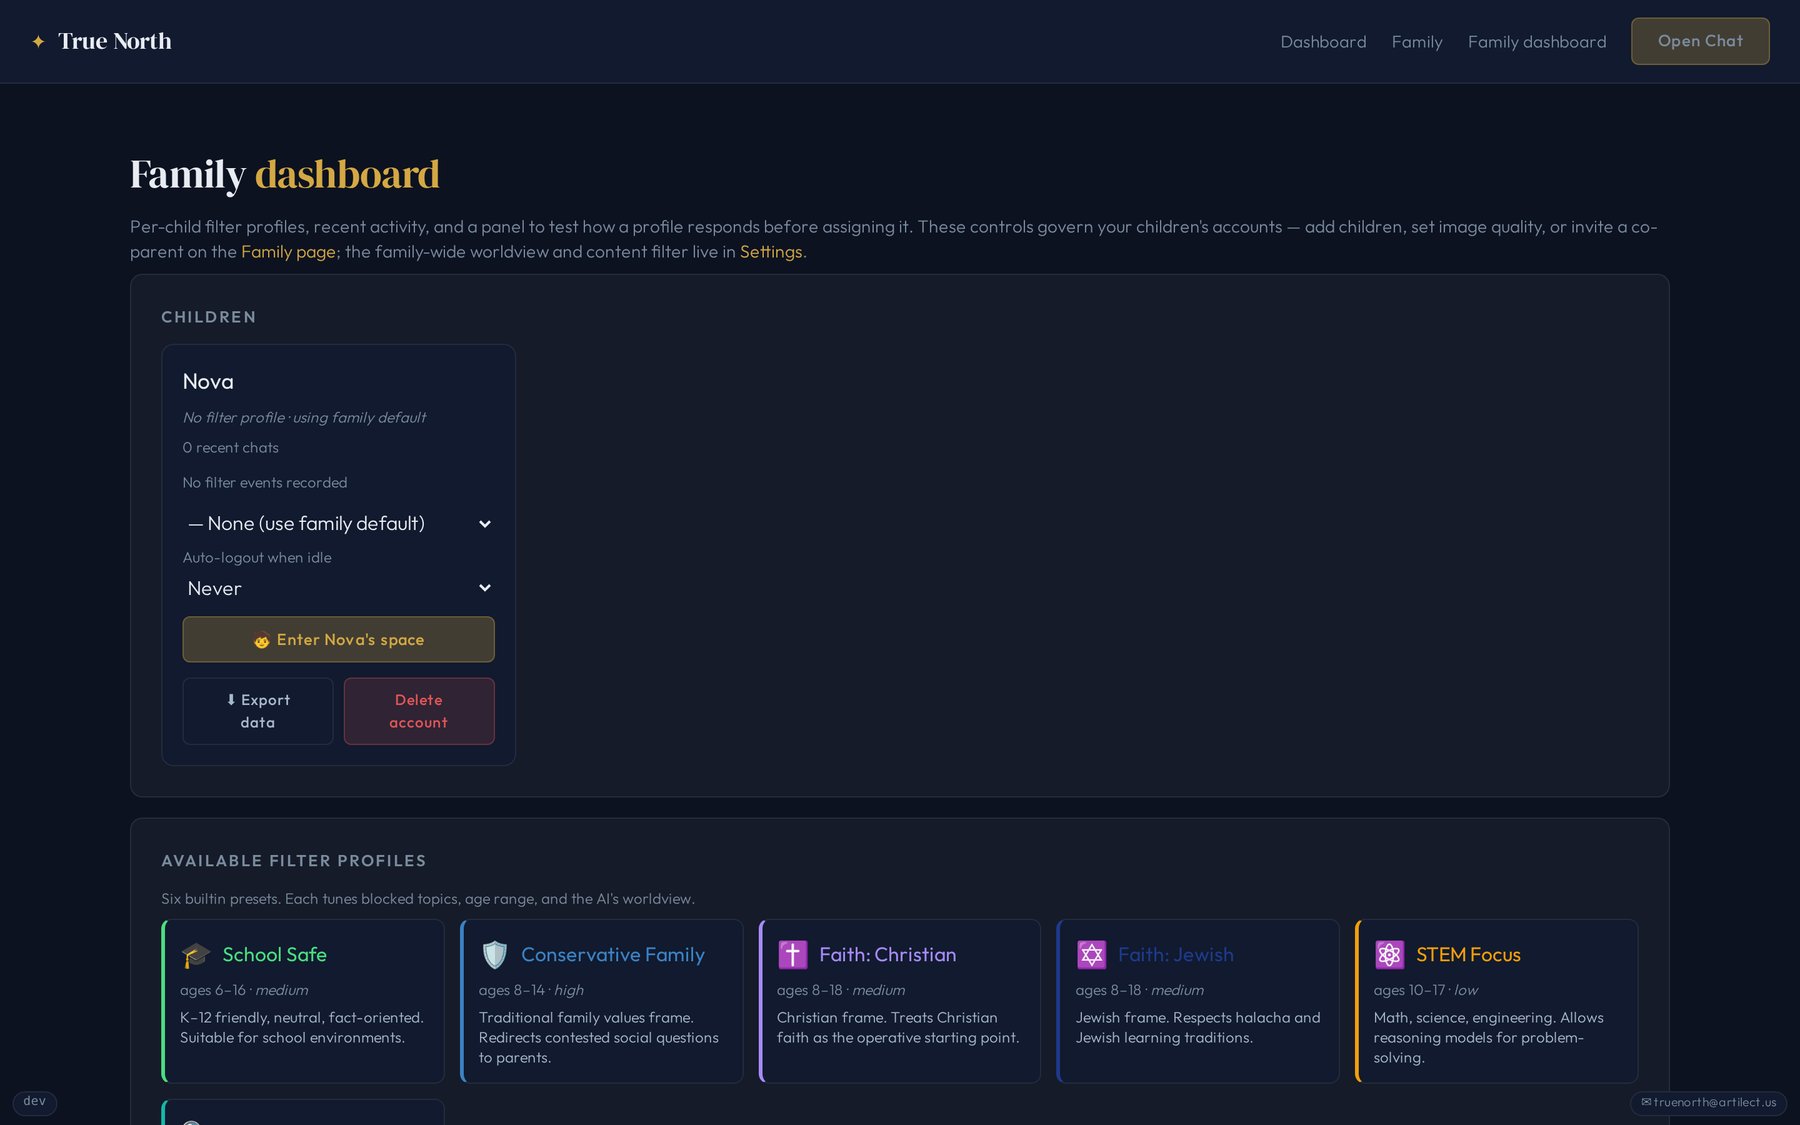1800x1125 pixels.
Task: Select Family dashboard in the top navigation
Action: pos(1537,42)
